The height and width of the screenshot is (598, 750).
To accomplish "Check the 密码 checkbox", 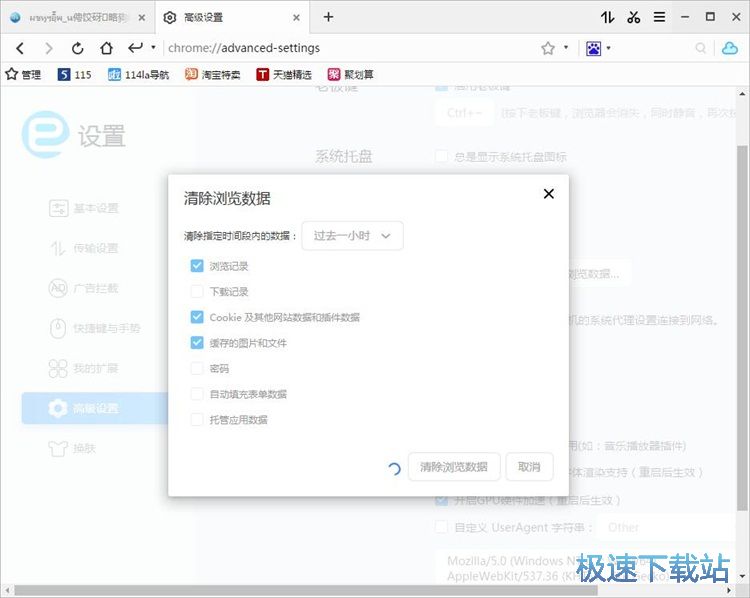I will pos(197,368).
